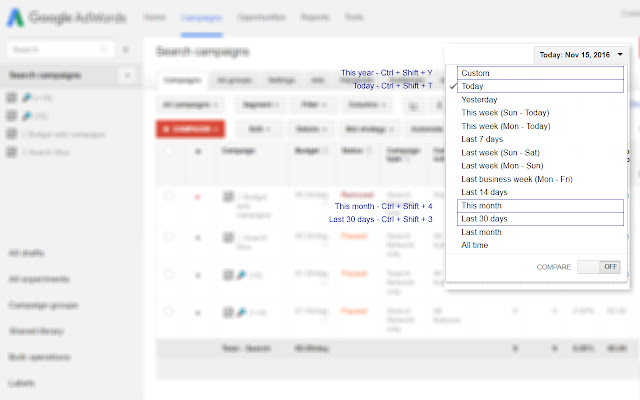Select Last week (Mon - Sun)
The width and height of the screenshot is (640, 400).
(x=502, y=166)
